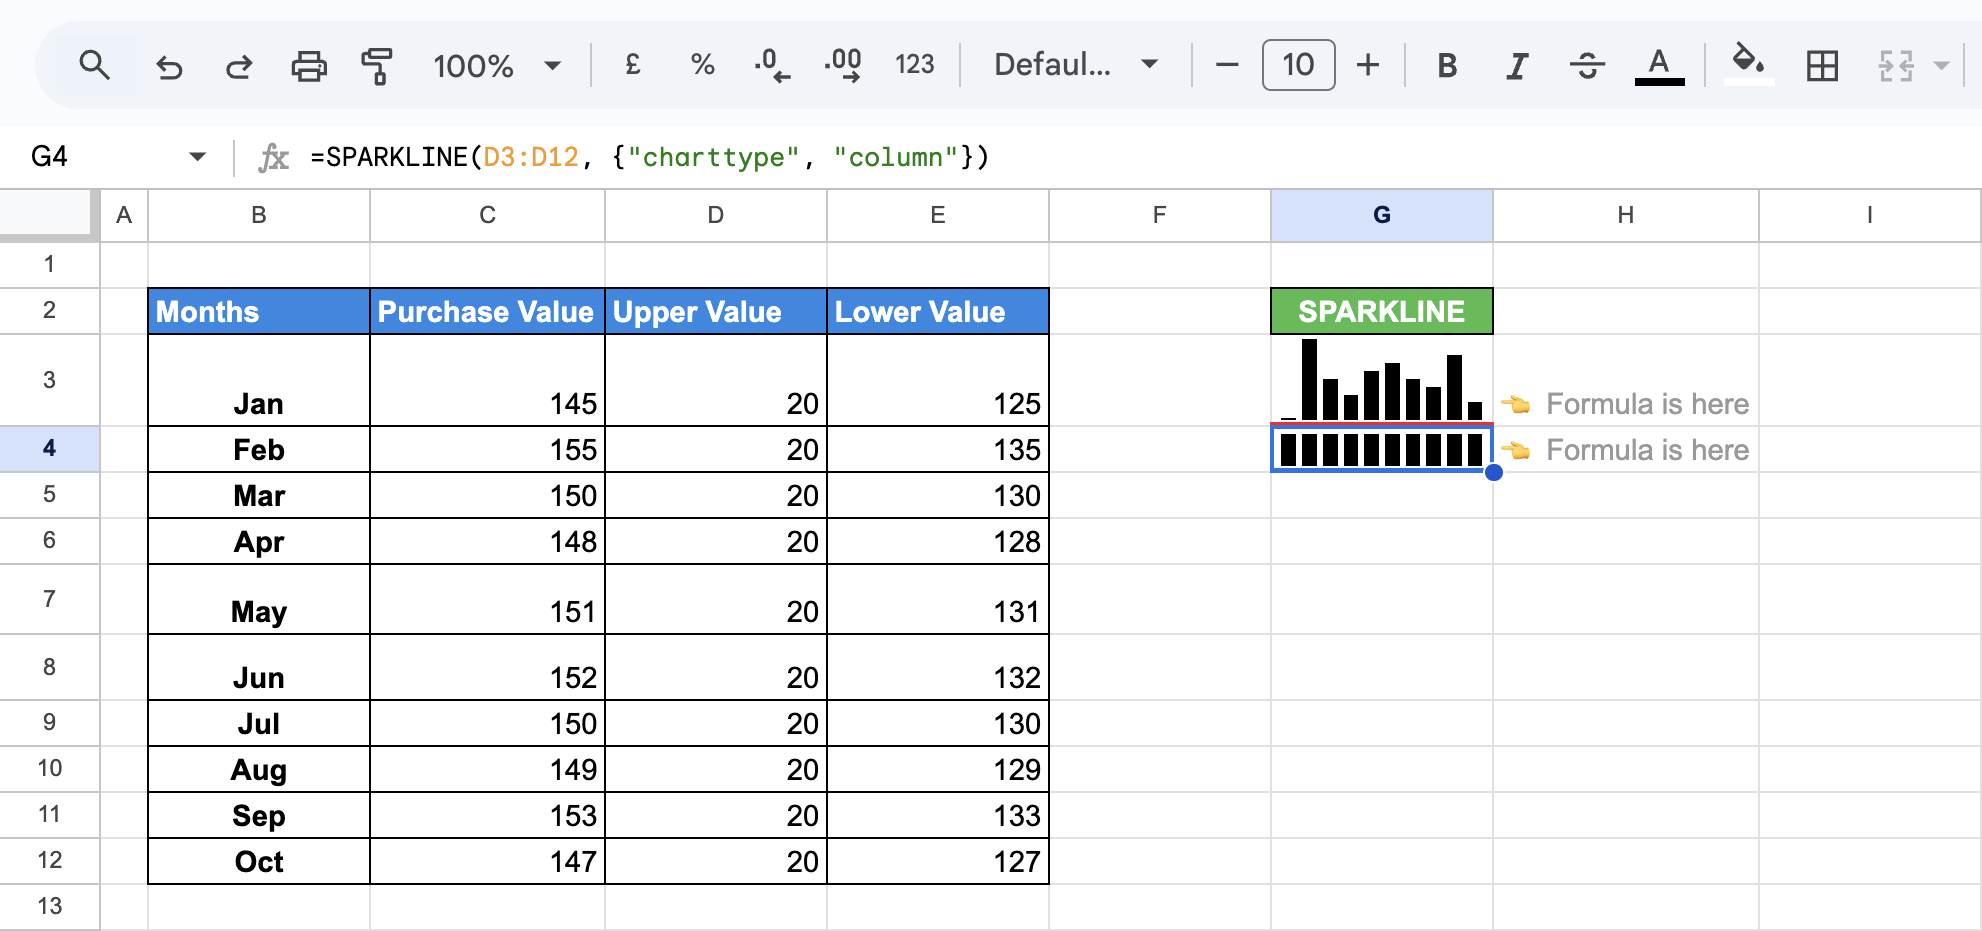Open the search menus magnifier icon
This screenshot has height=931, width=1982.
click(x=95, y=66)
